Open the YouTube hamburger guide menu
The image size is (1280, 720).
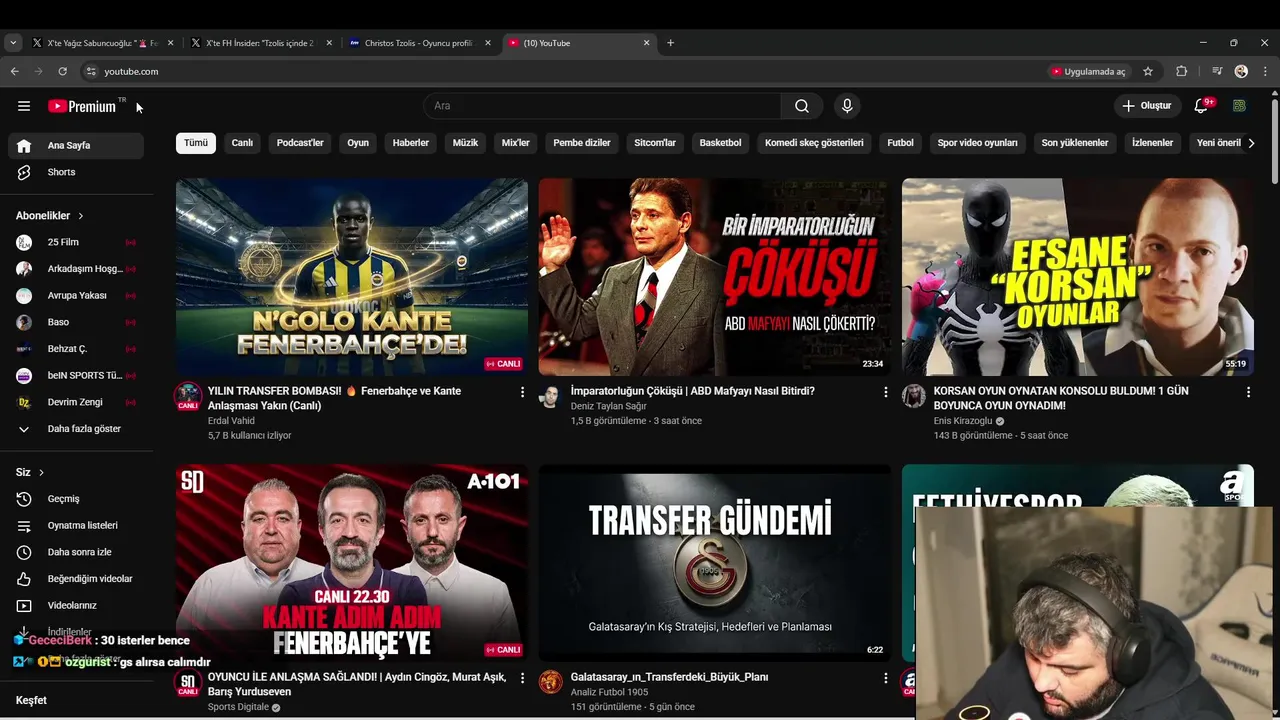pyautogui.click(x=24, y=106)
